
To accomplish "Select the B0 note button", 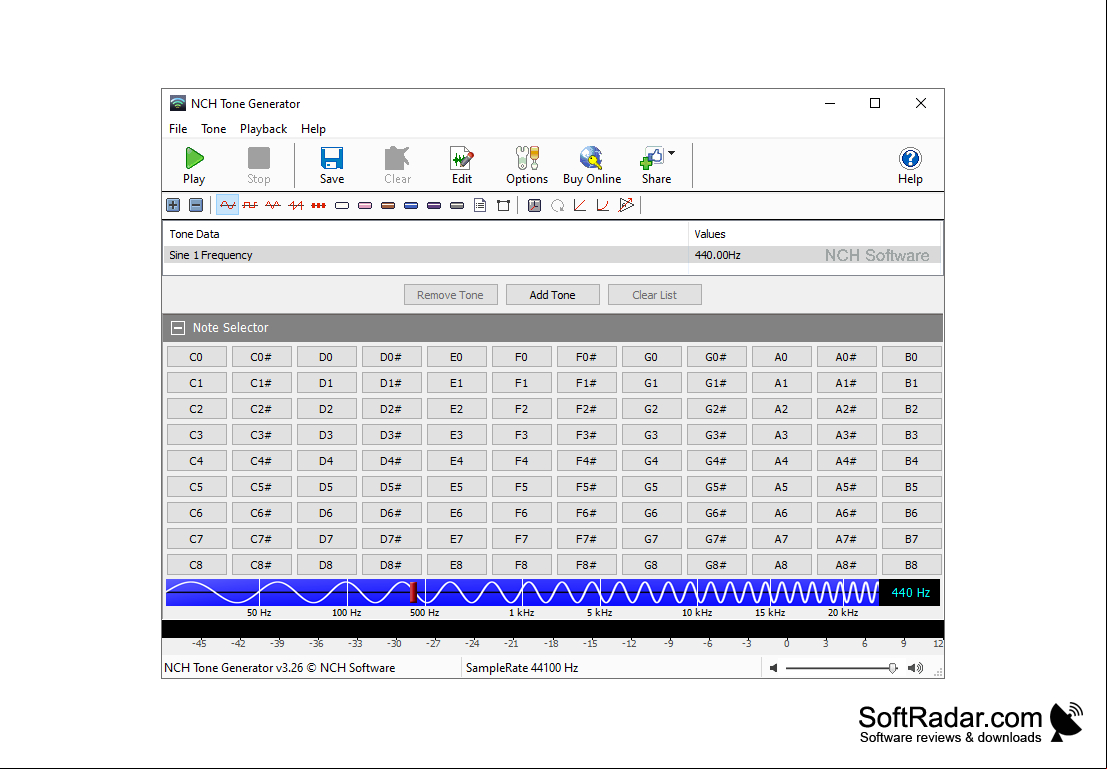I will pos(911,357).
